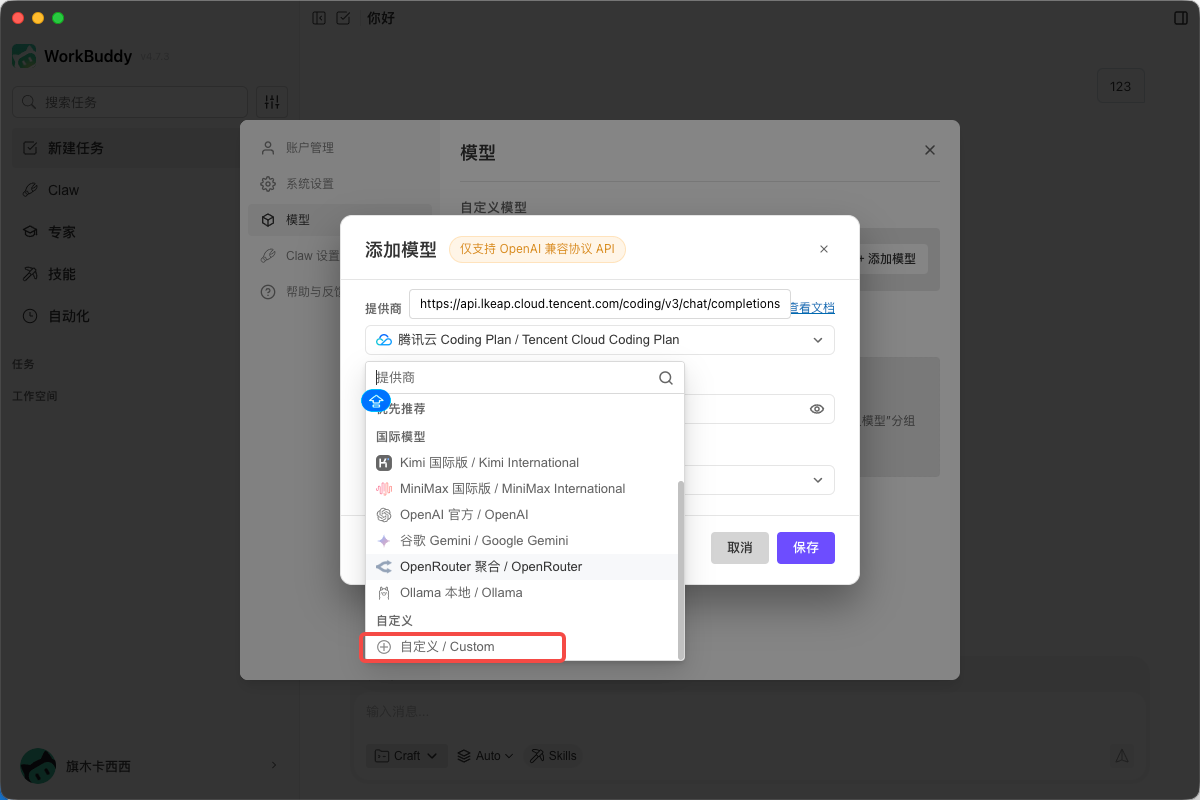Screen dimensions: 1200x800
Task: Open the task filter sliders icon
Action: pyautogui.click(x=271, y=101)
